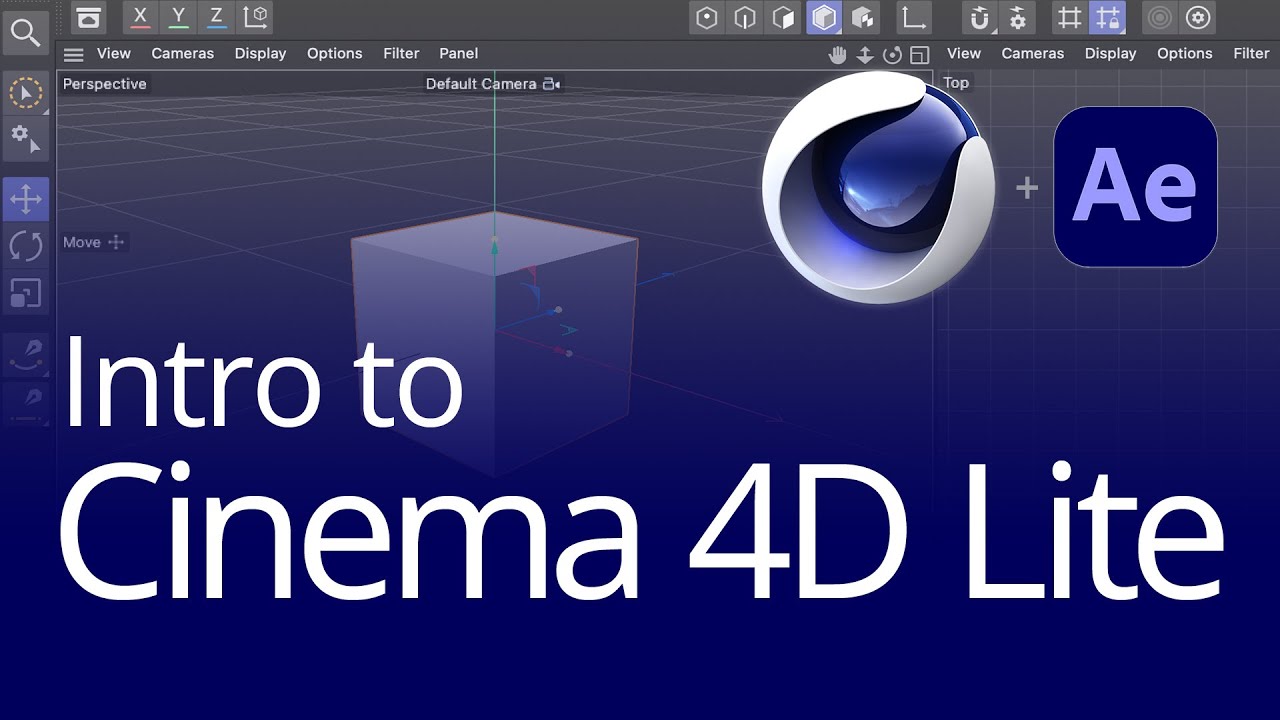Image resolution: width=1280 pixels, height=720 pixels.
Task: Open snap settings gear icon
Action: point(1017,18)
